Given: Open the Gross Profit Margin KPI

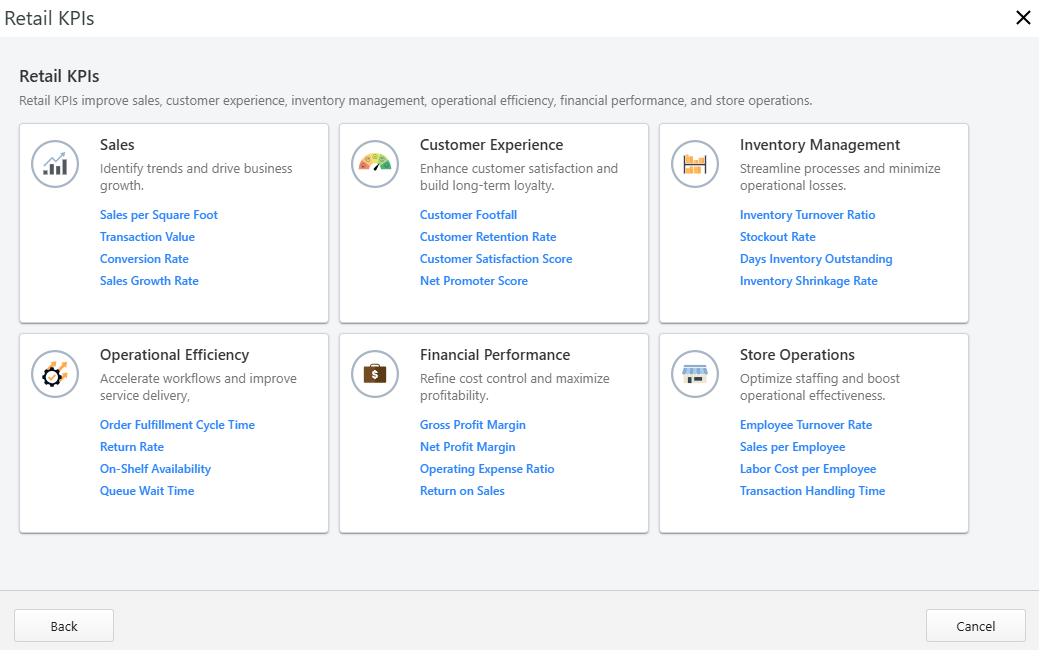Looking at the screenshot, I should click(x=472, y=424).
